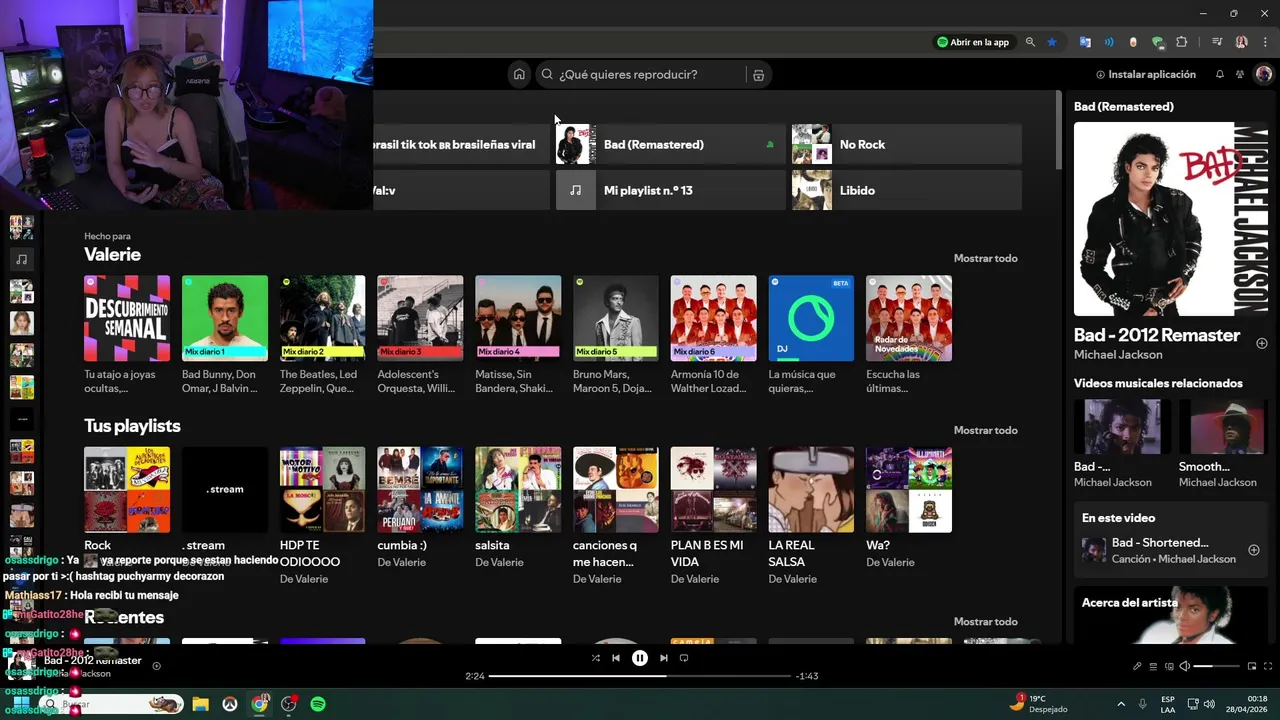
Task: Click the main page vertical scrollbar
Action: pyautogui.click(x=1059, y=130)
